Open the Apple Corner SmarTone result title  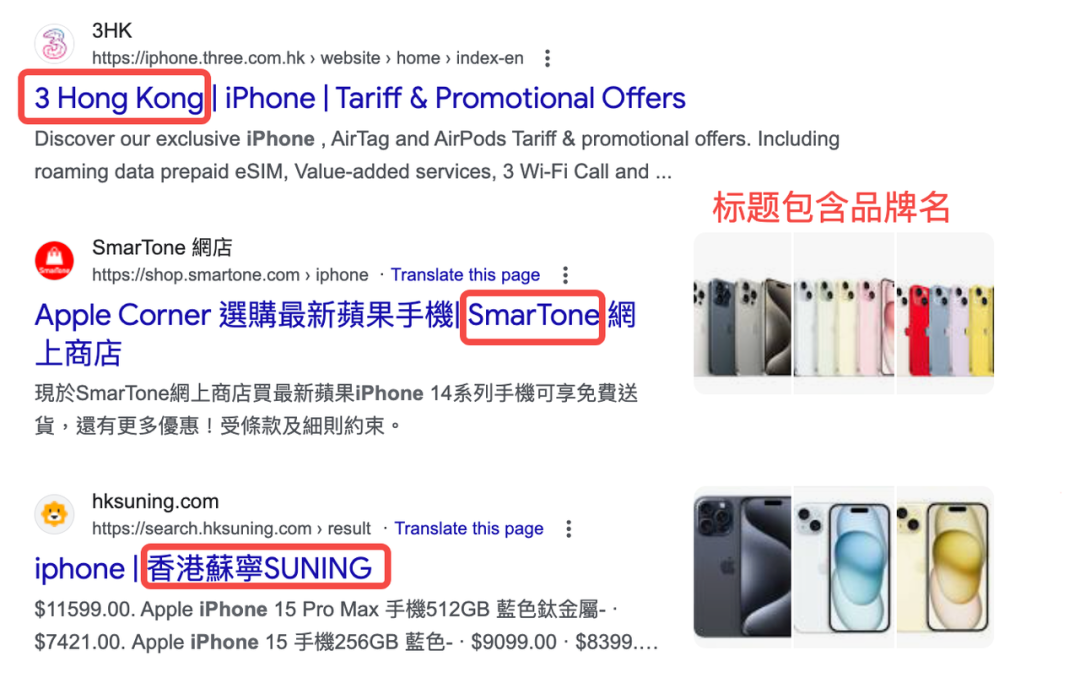pyautogui.click(x=335, y=334)
